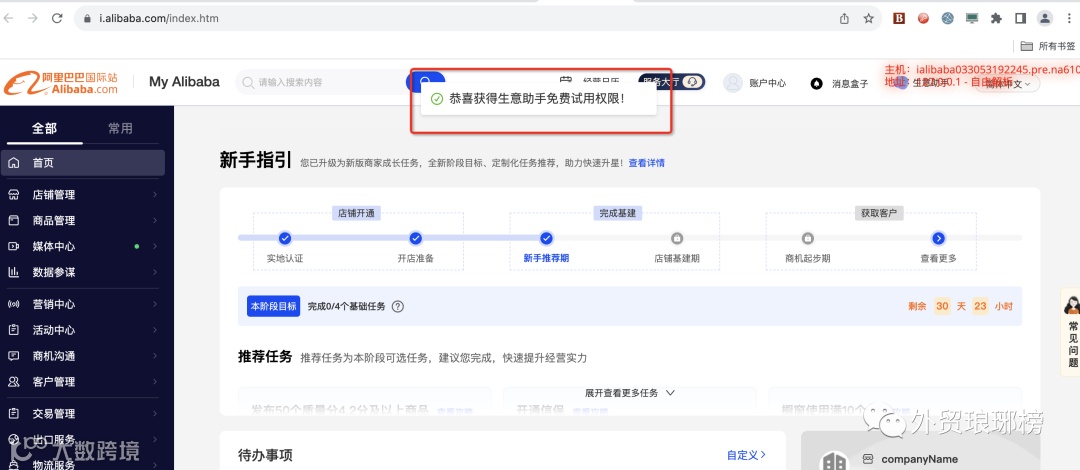
Task: Go back with browser back arrow
Action: (x=9, y=19)
